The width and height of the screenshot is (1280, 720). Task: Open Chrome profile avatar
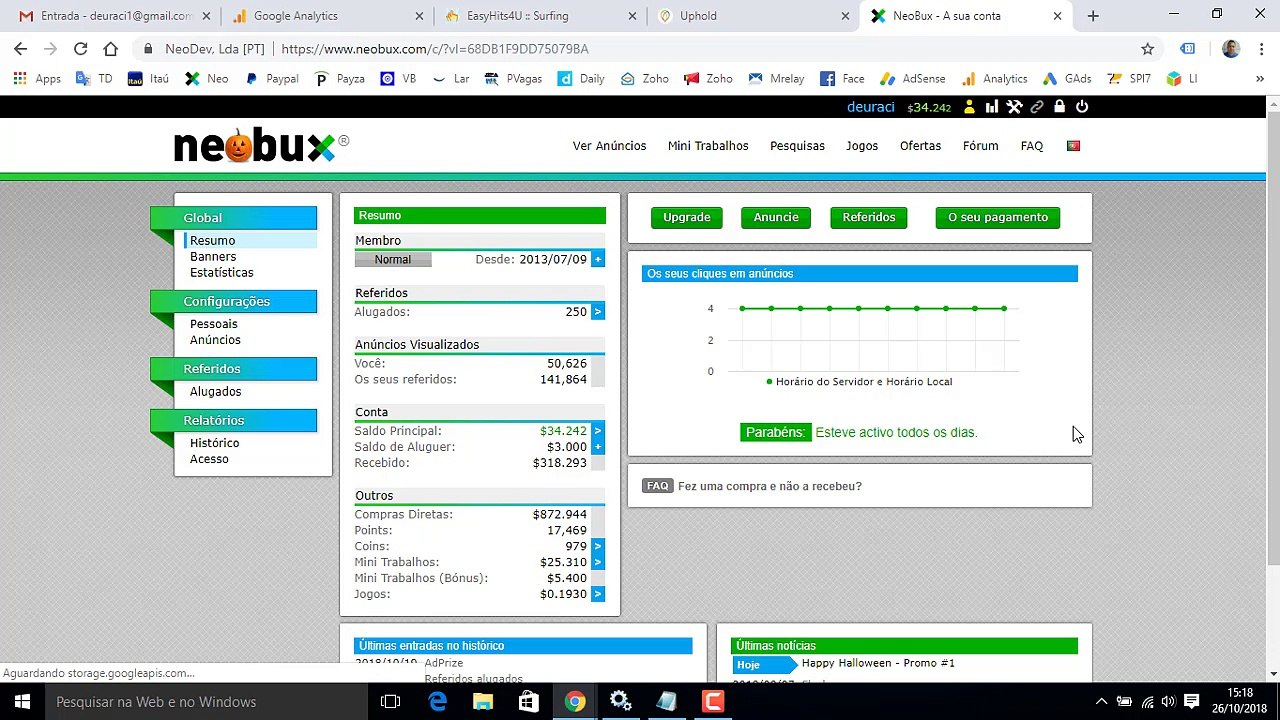tap(1231, 48)
